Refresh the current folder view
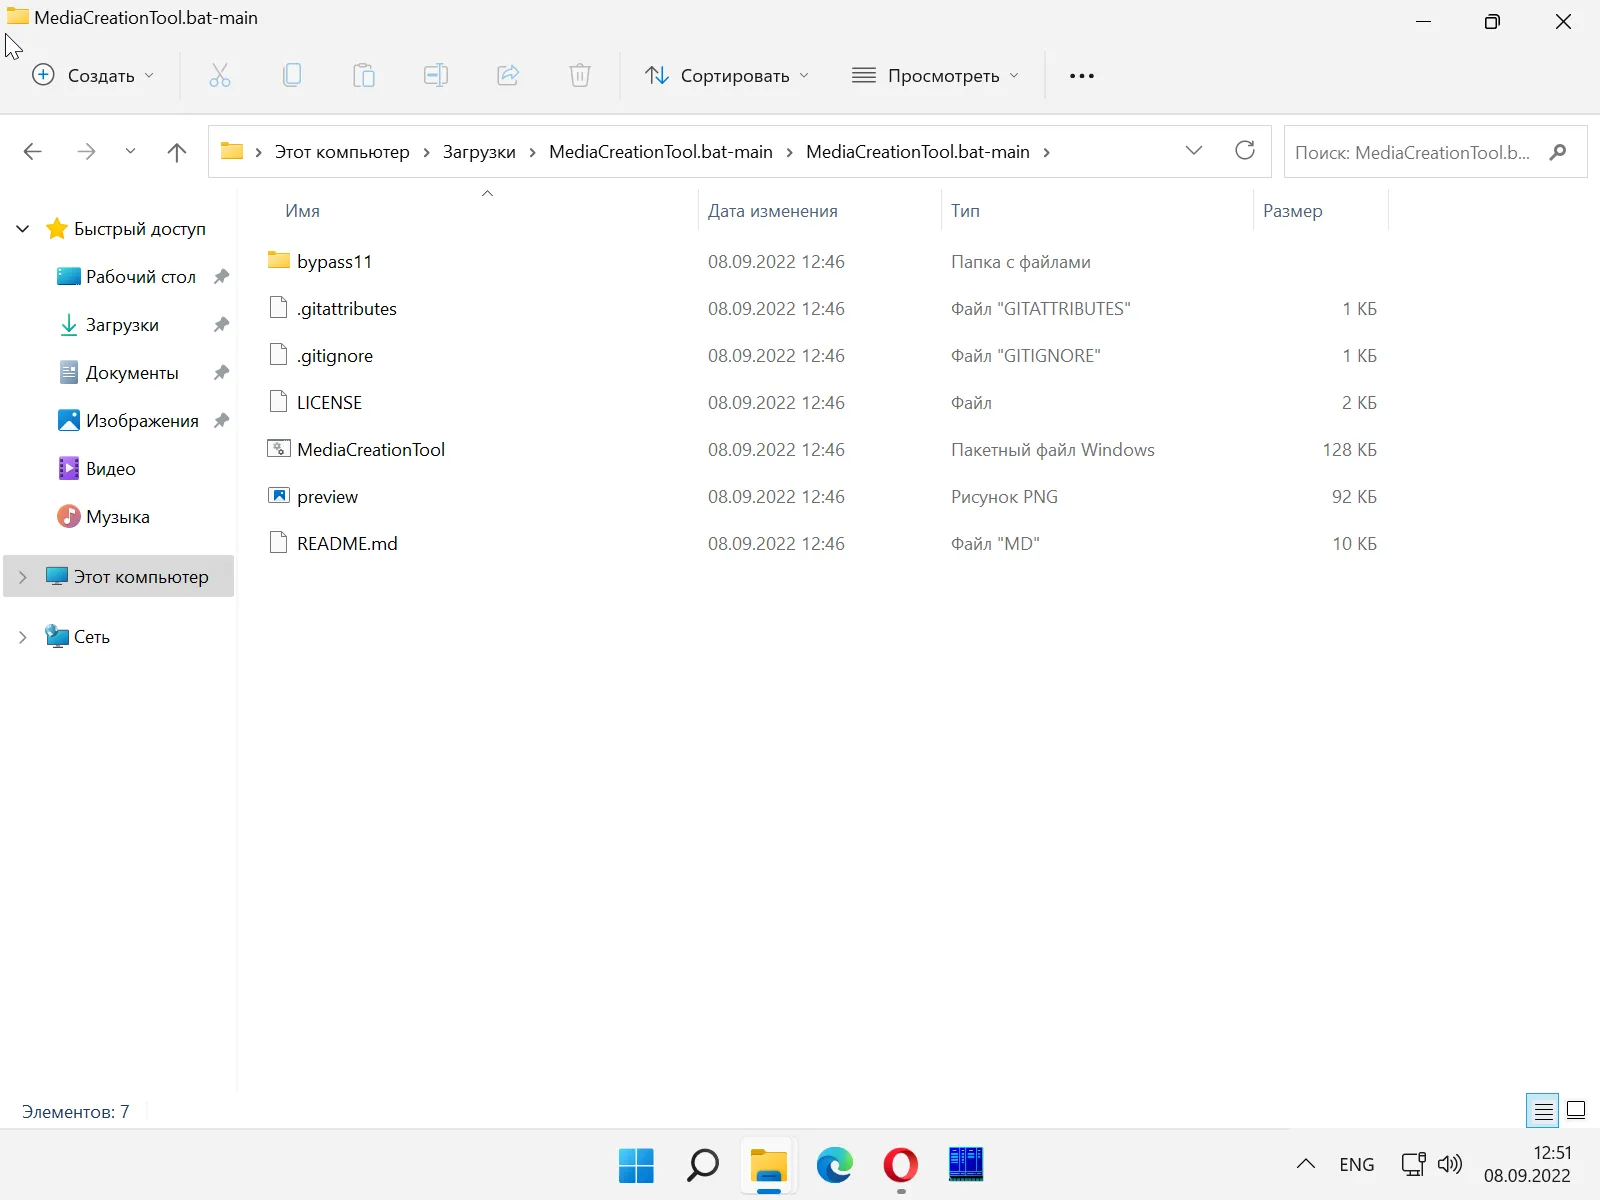1600x1200 pixels. (x=1244, y=151)
